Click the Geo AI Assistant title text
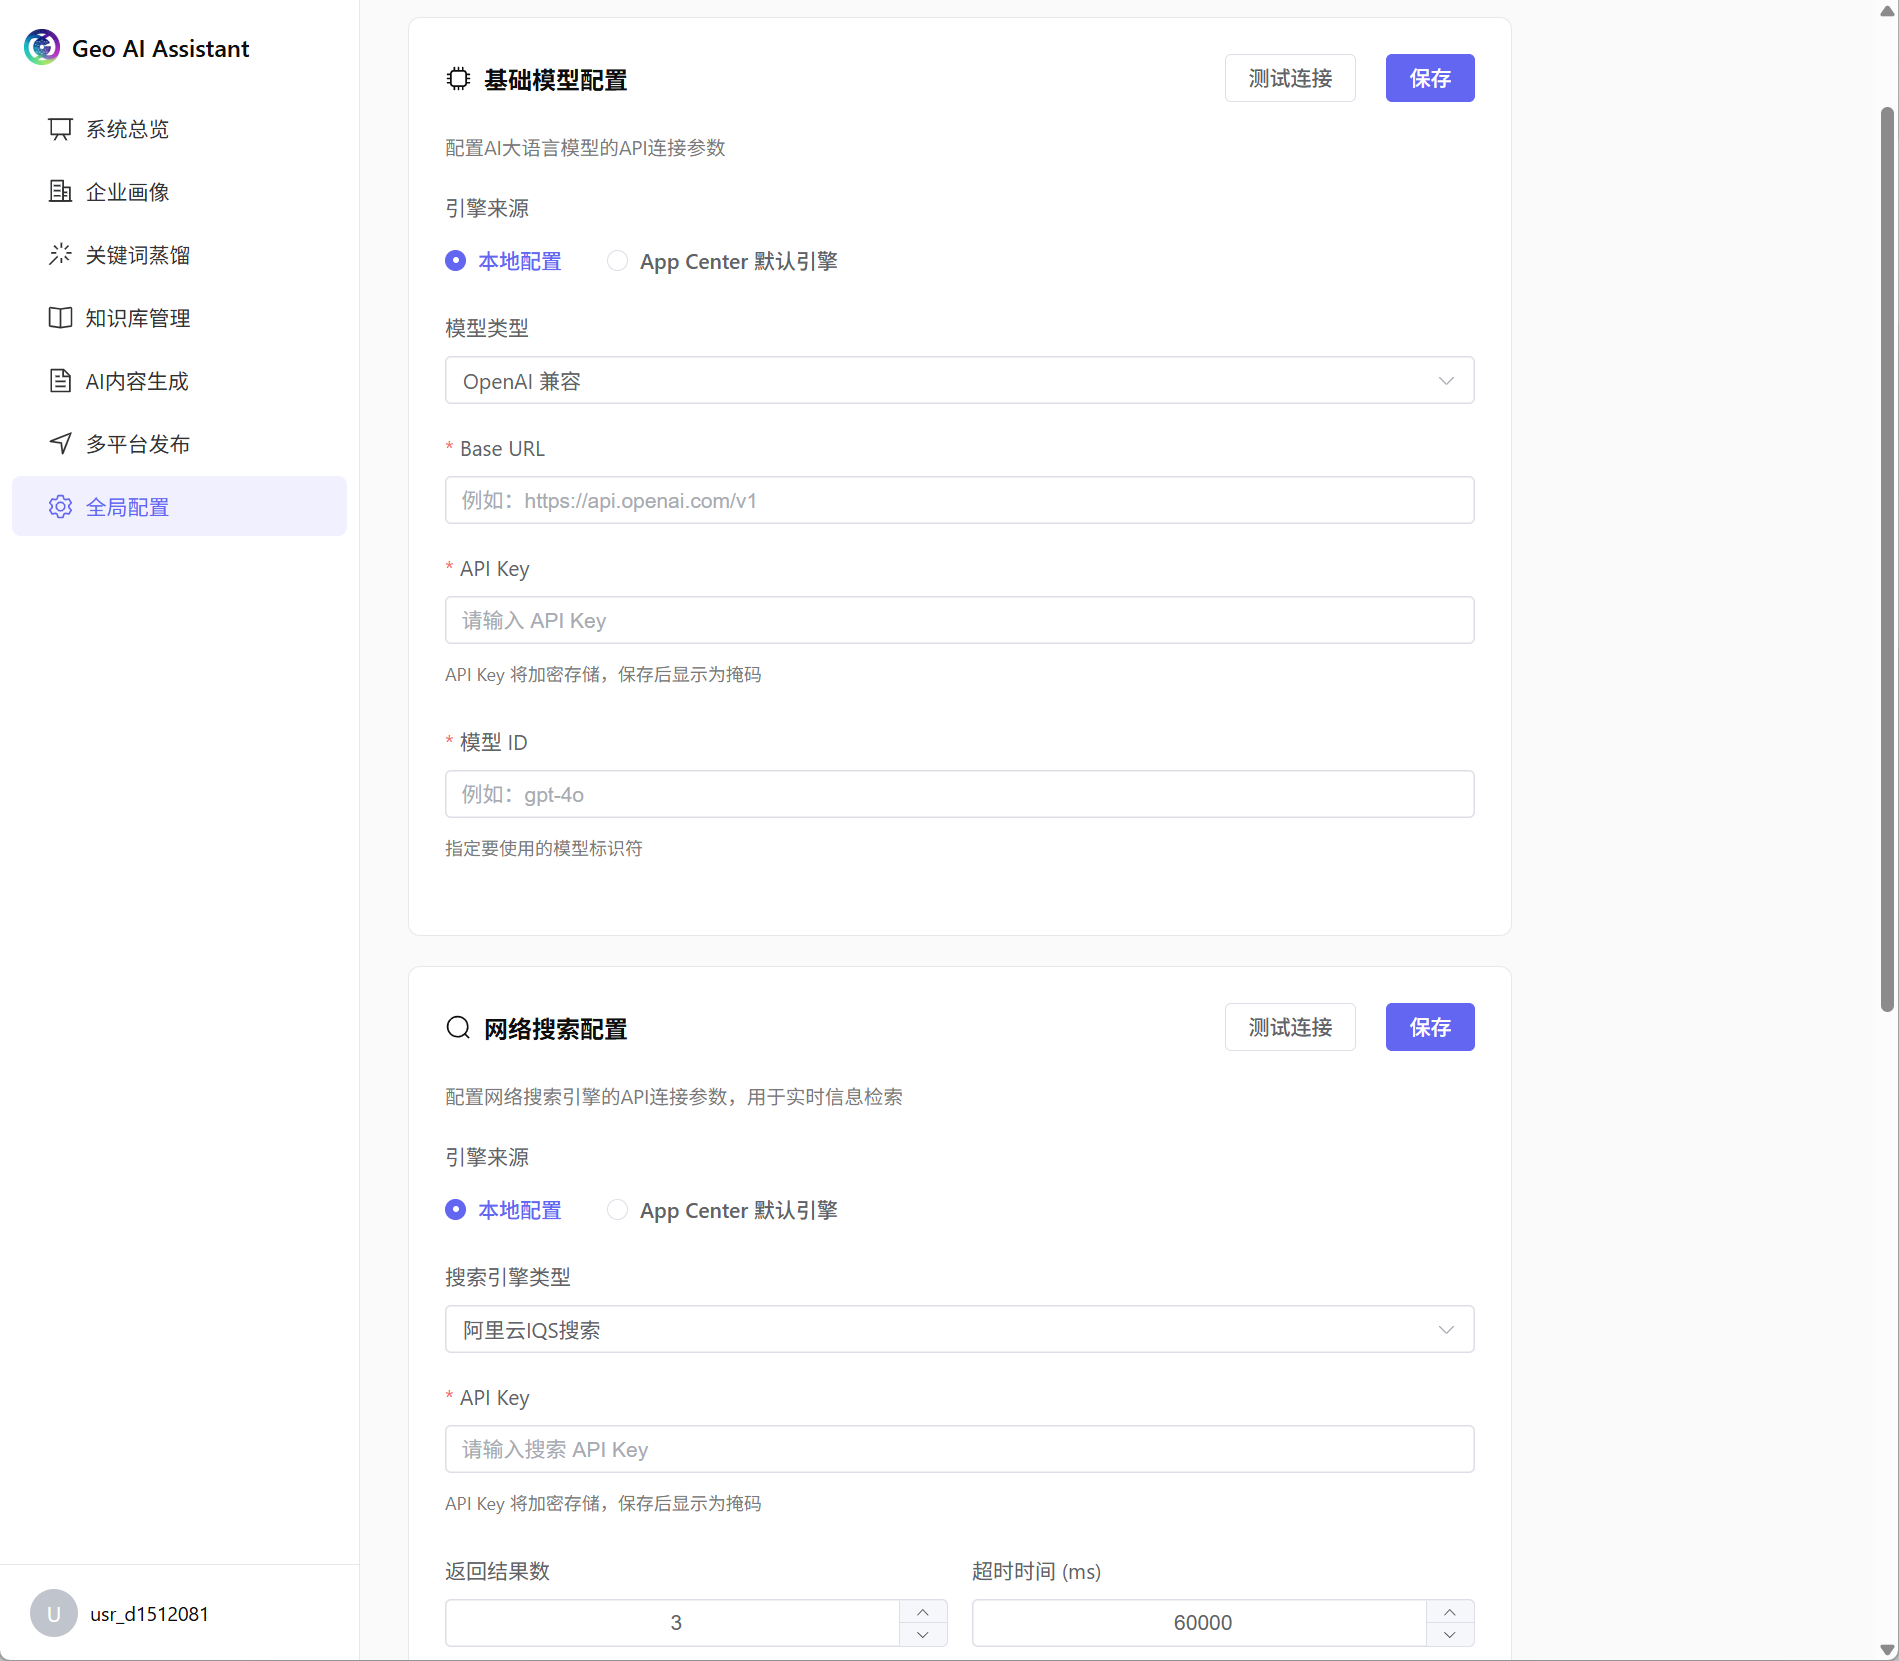The height and width of the screenshot is (1661, 1899). [x=160, y=48]
